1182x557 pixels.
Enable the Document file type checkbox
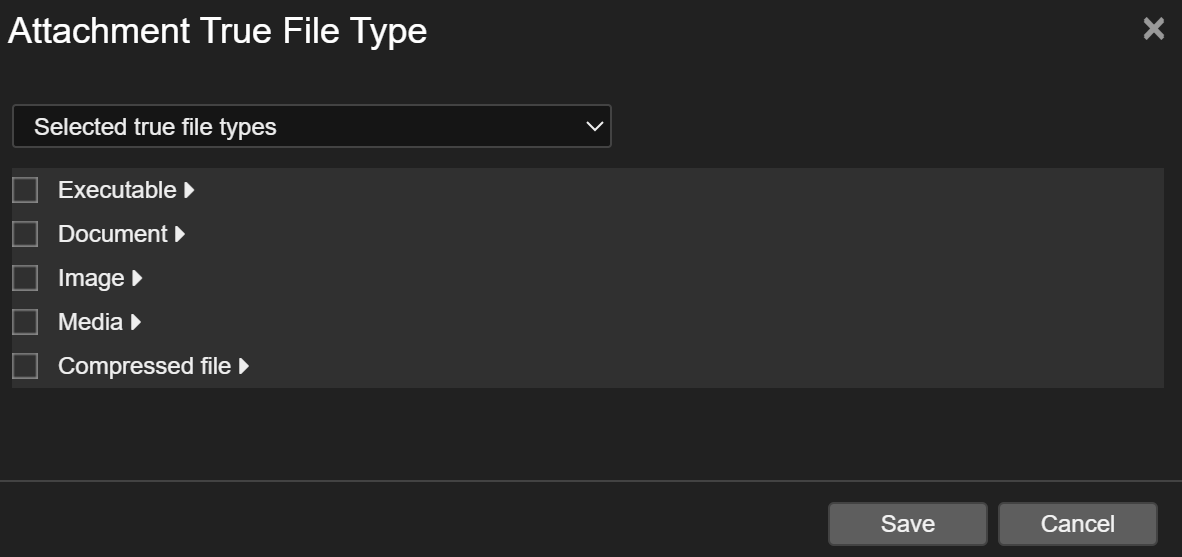point(25,234)
